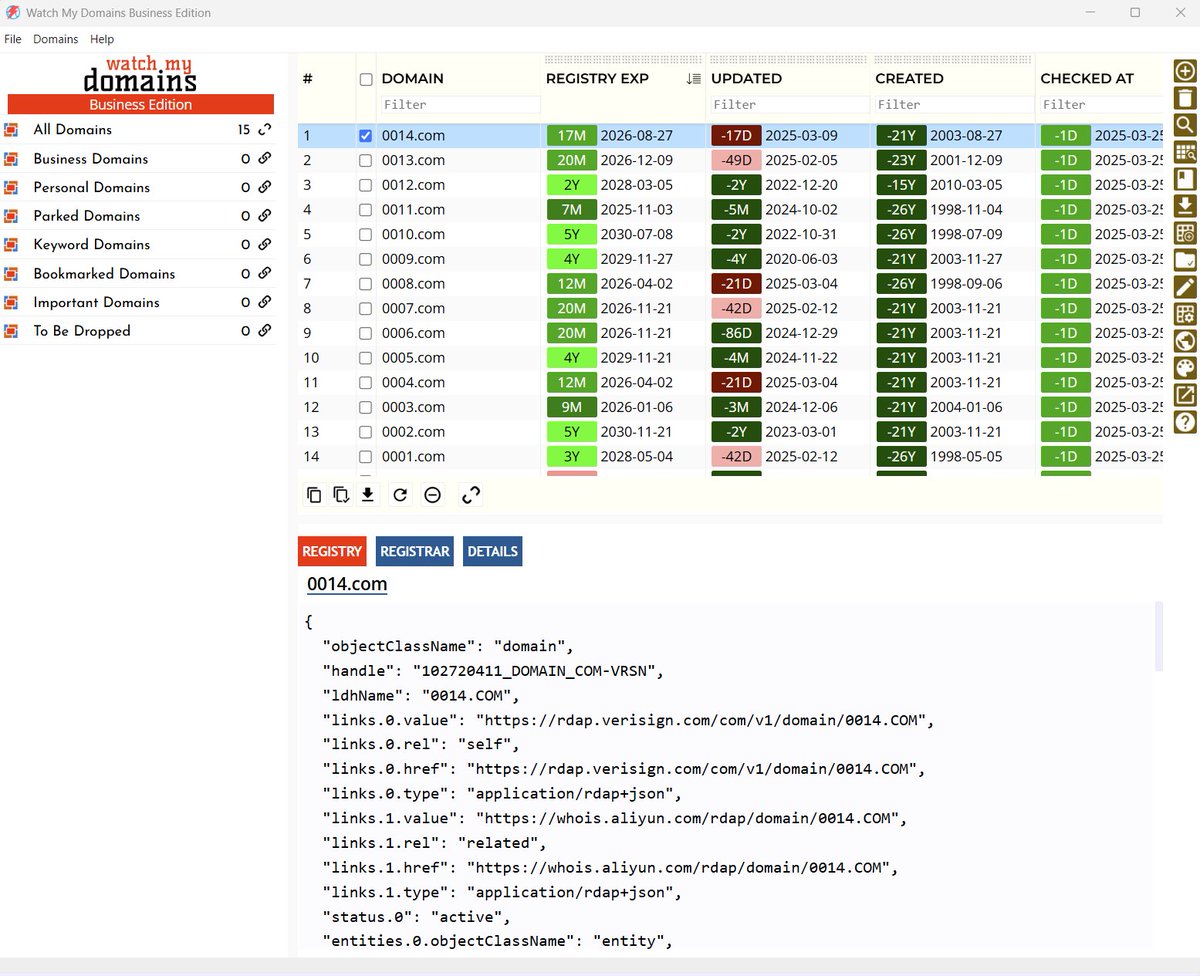Click the sort indicator on REGISTRY EXP column

[x=693, y=79]
